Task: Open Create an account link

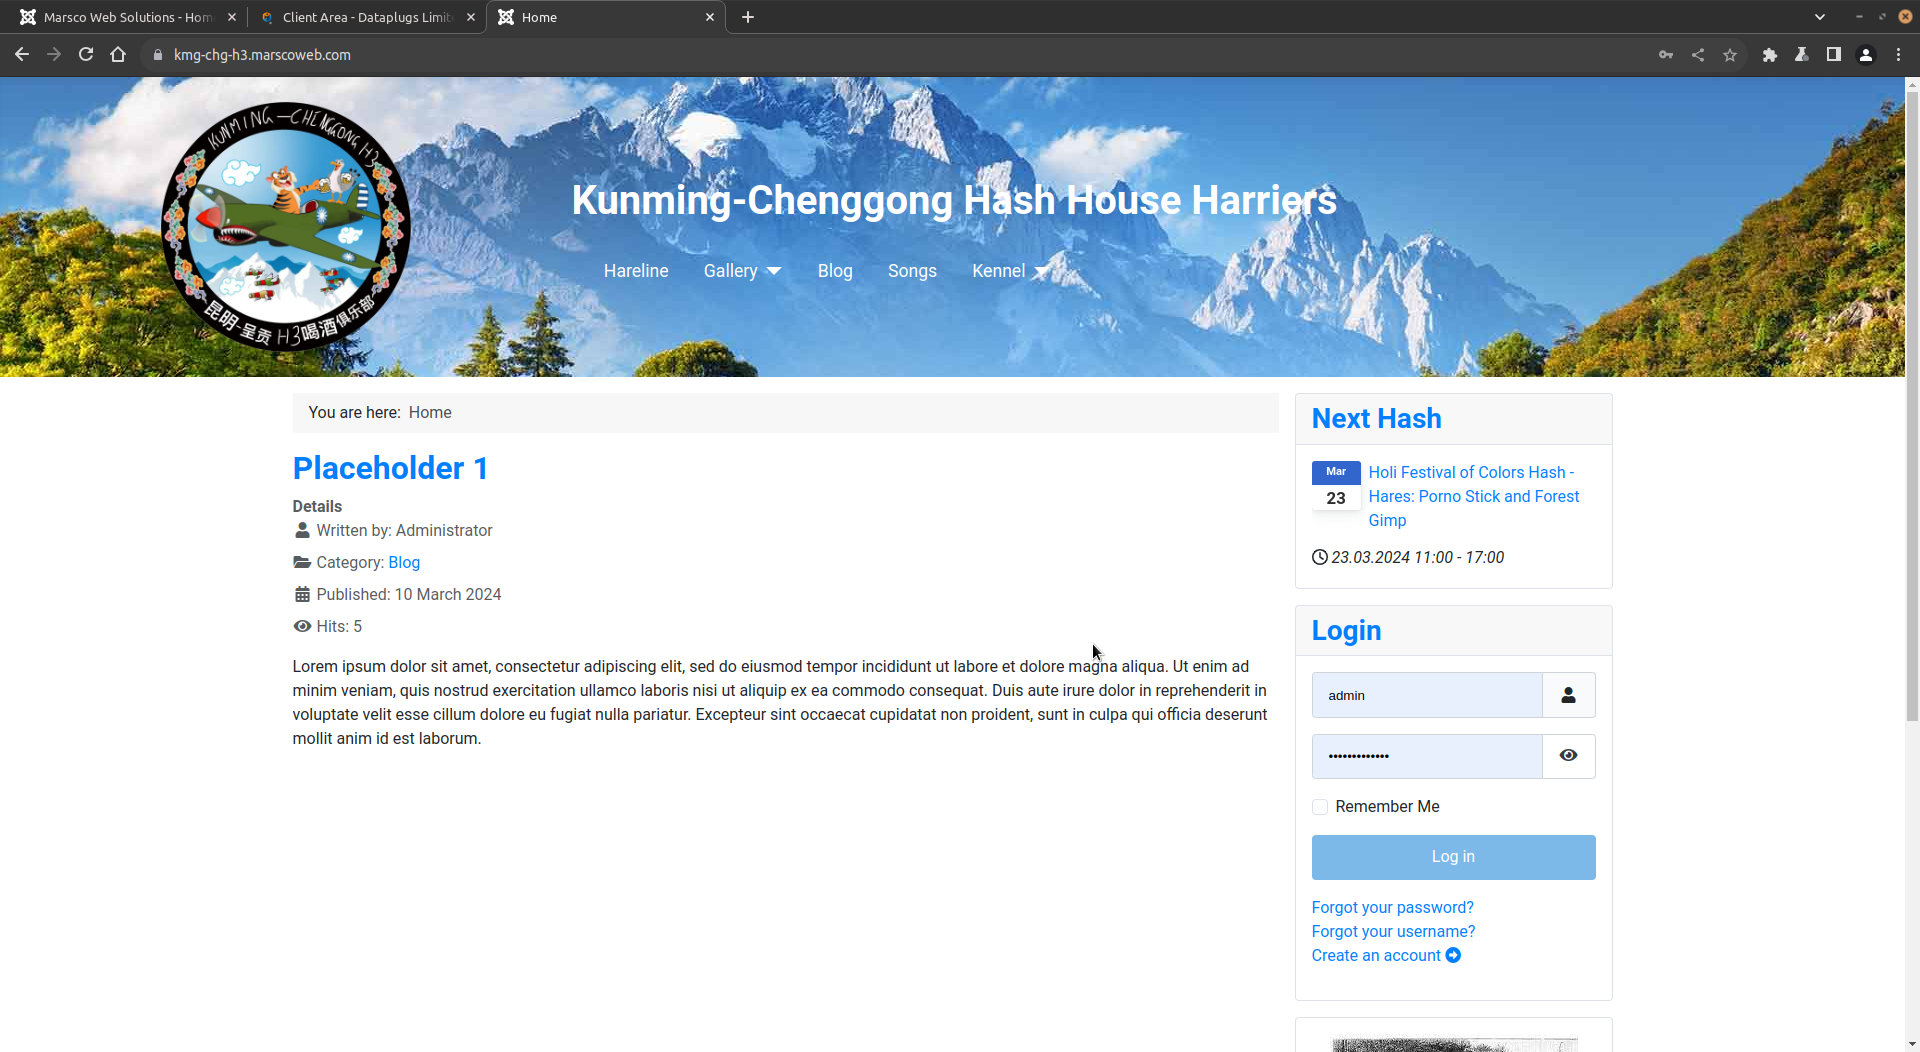Action: click(1386, 955)
